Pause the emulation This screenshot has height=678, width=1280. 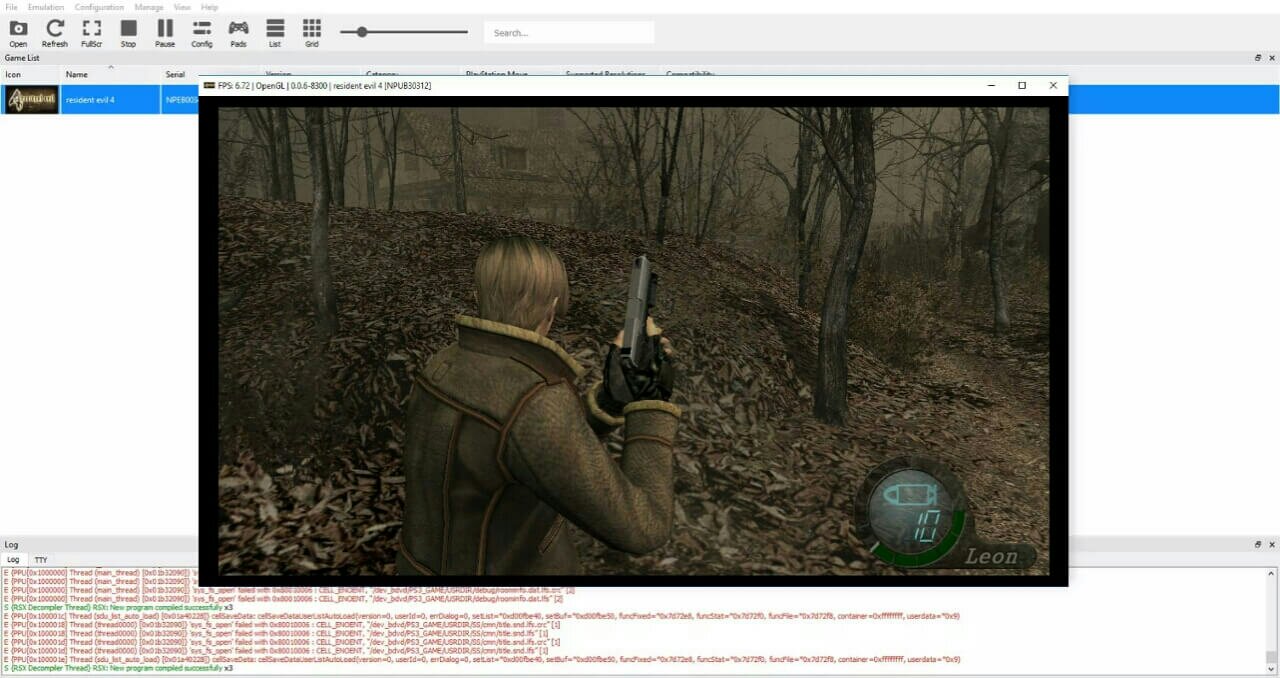point(165,33)
